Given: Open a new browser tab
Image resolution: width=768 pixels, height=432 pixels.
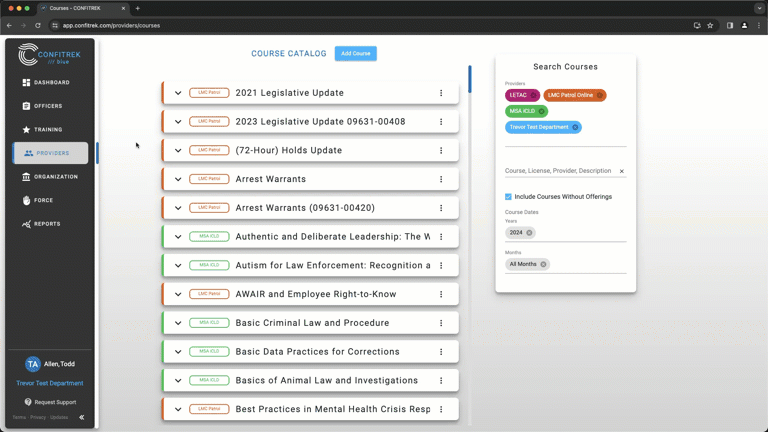Looking at the screenshot, I should (138, 8).
